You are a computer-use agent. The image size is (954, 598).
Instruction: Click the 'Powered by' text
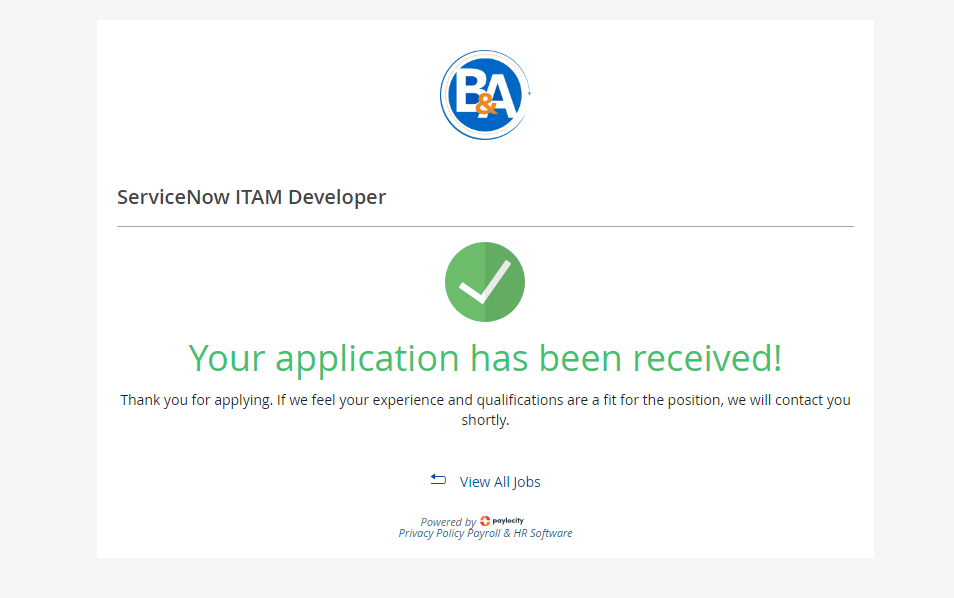(448, 522)
